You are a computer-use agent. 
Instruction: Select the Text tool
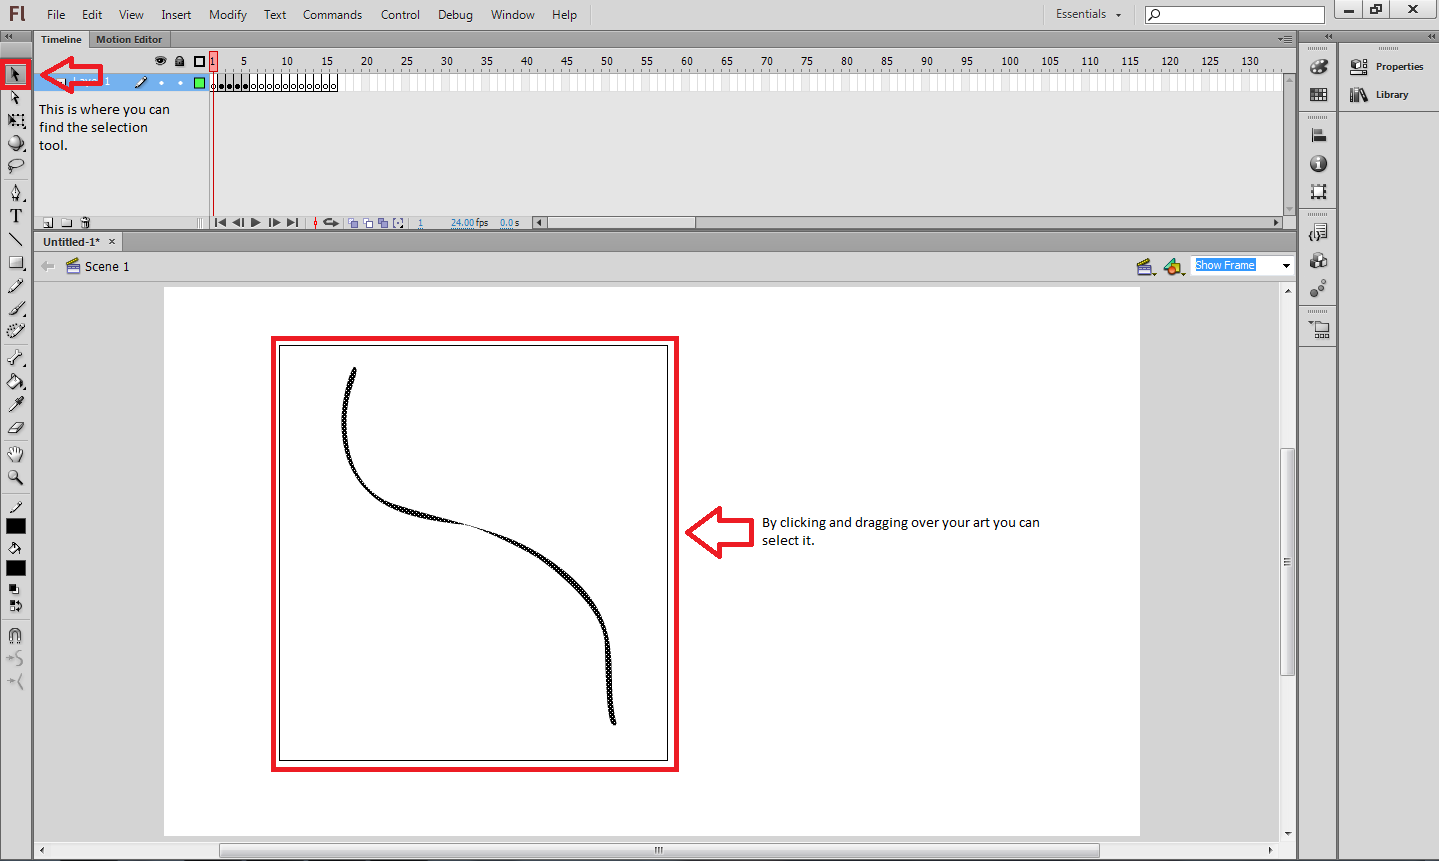pos(15,215)
